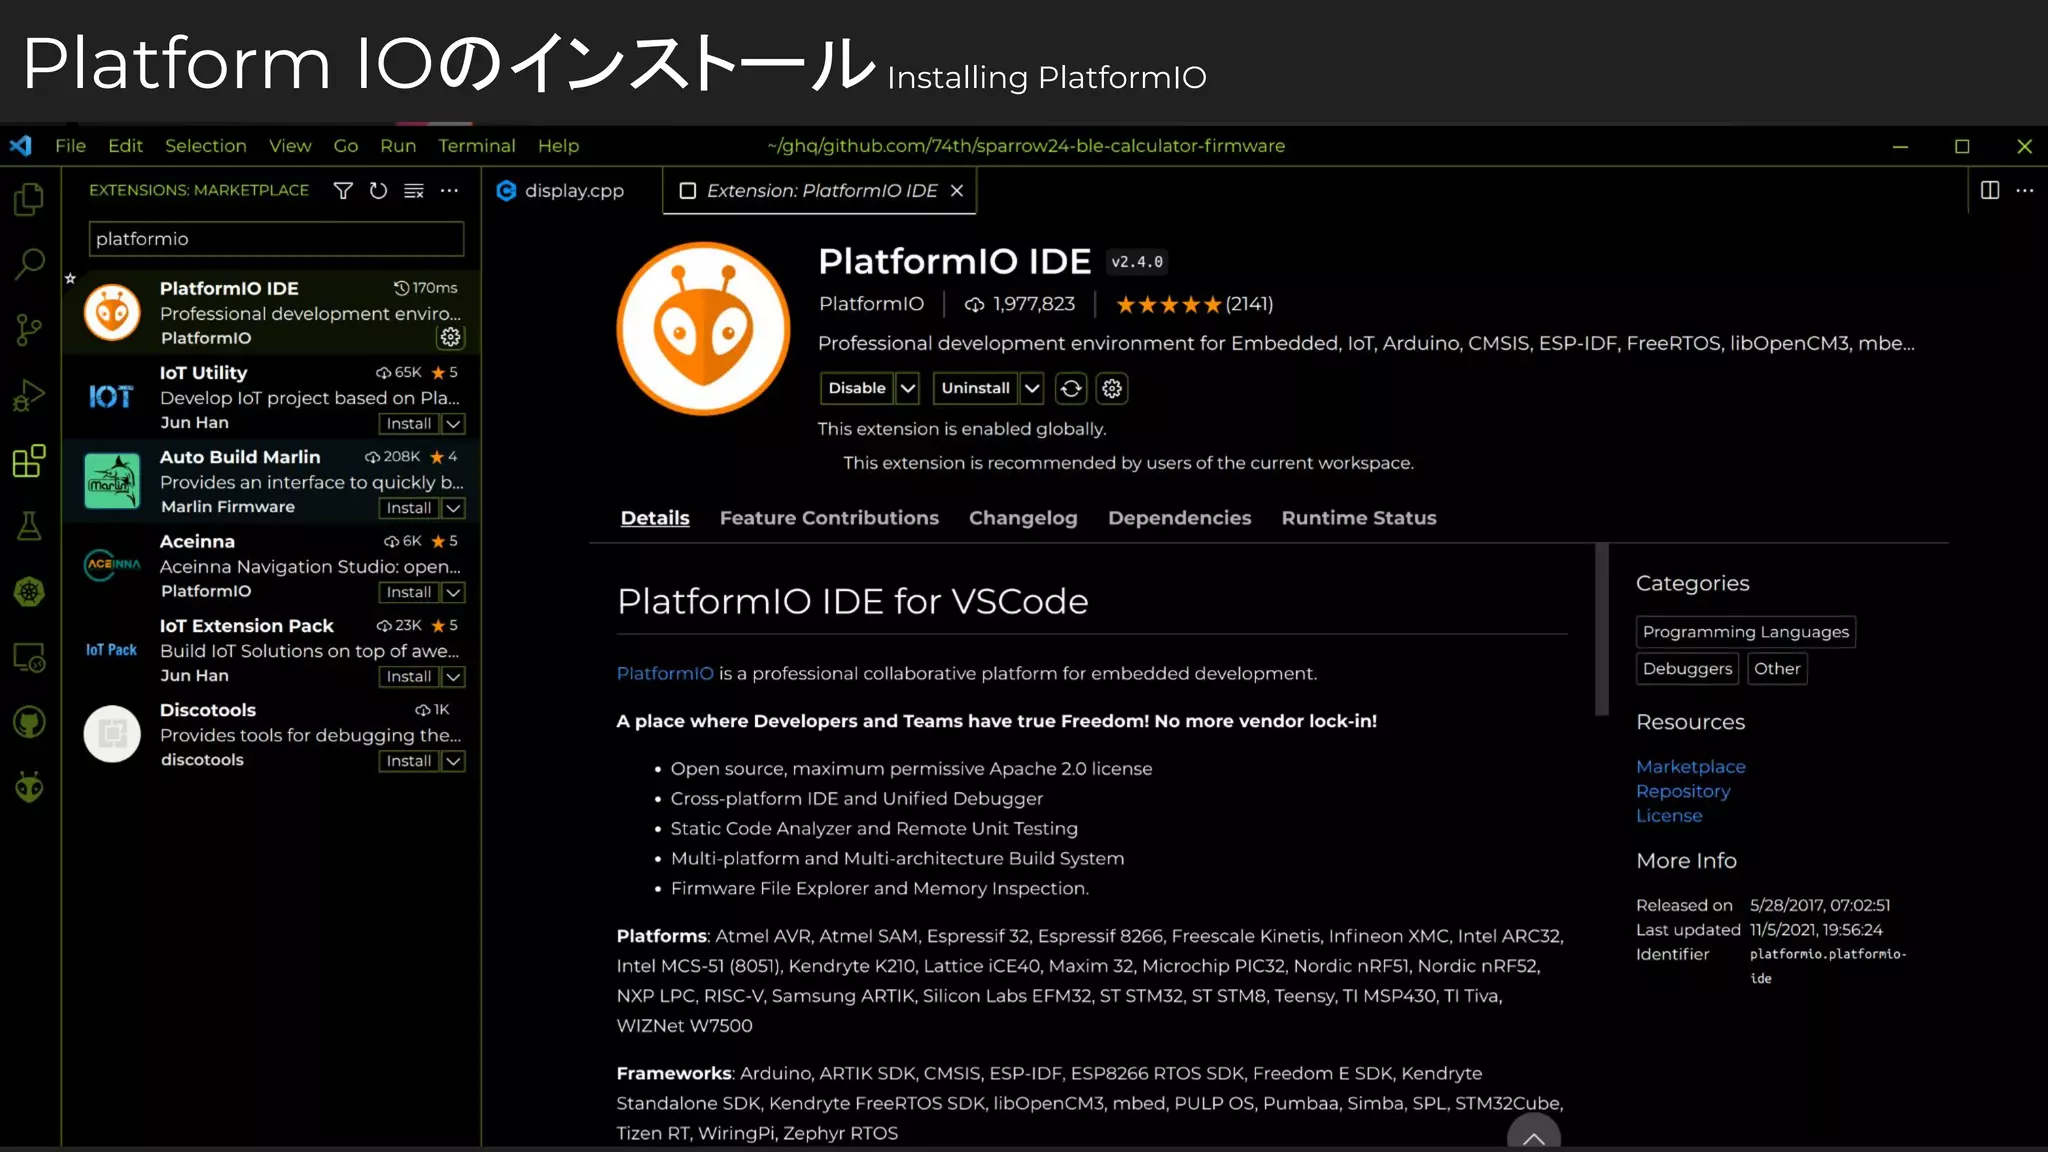This screenshot has height=1152, width=2048.
Task: Open the Terminal menu
Action: tap(476, 145)
